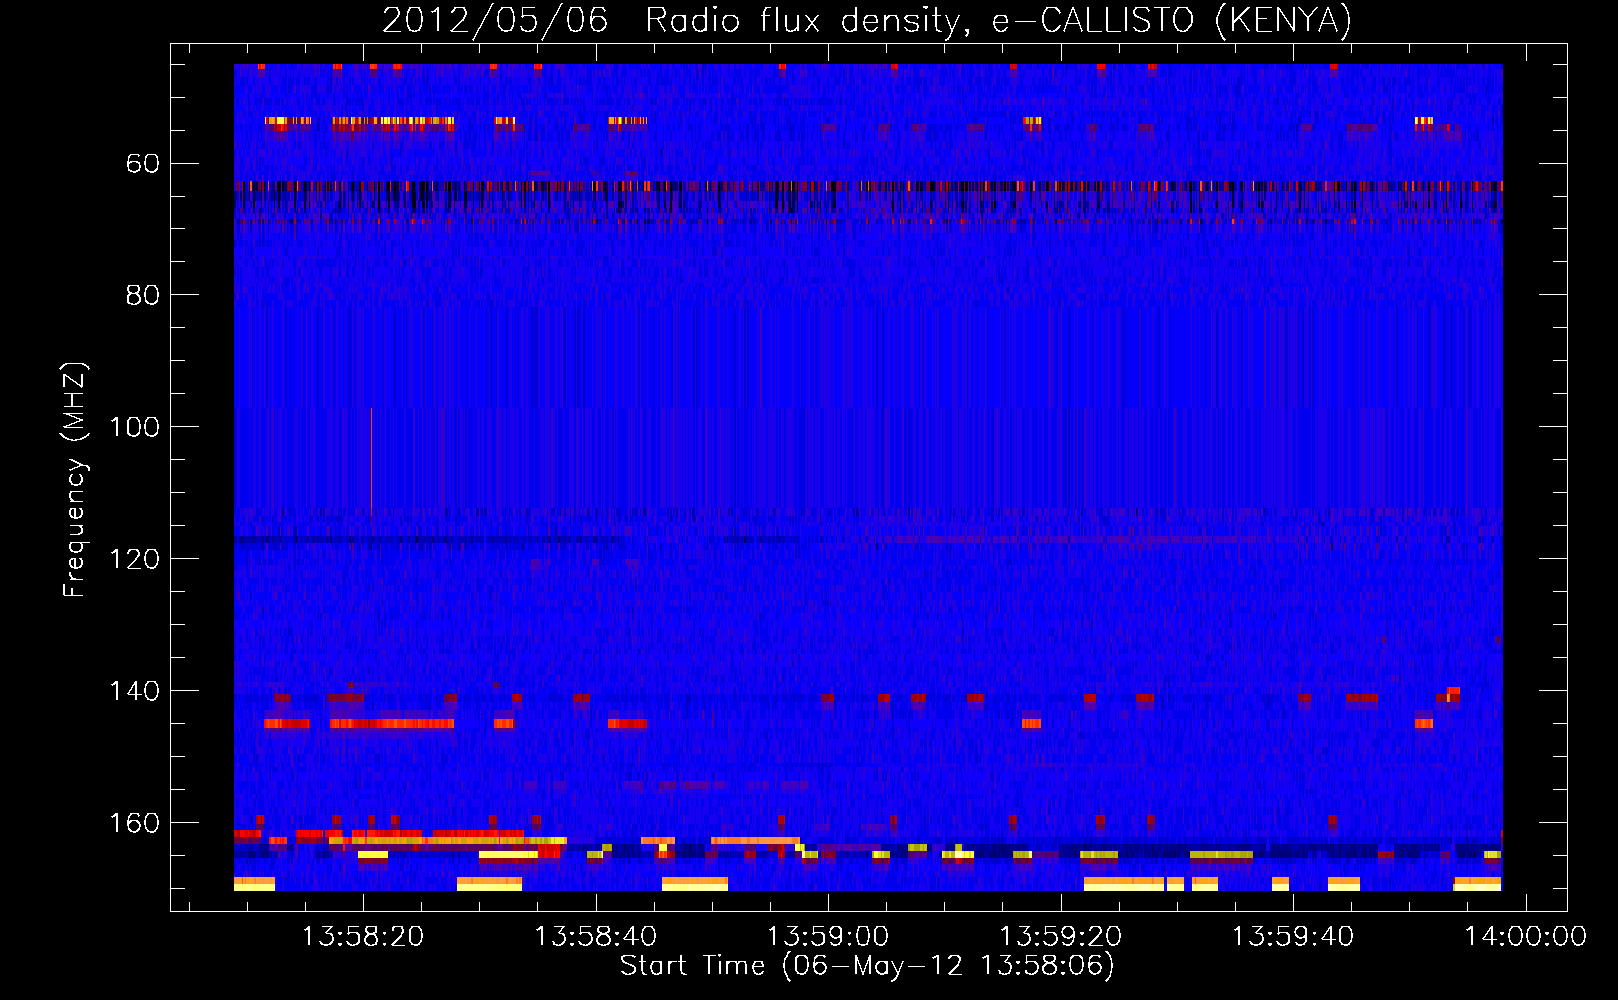
Task: Click the y-axis tick label '120'
Action: click(x=134, y=559)
